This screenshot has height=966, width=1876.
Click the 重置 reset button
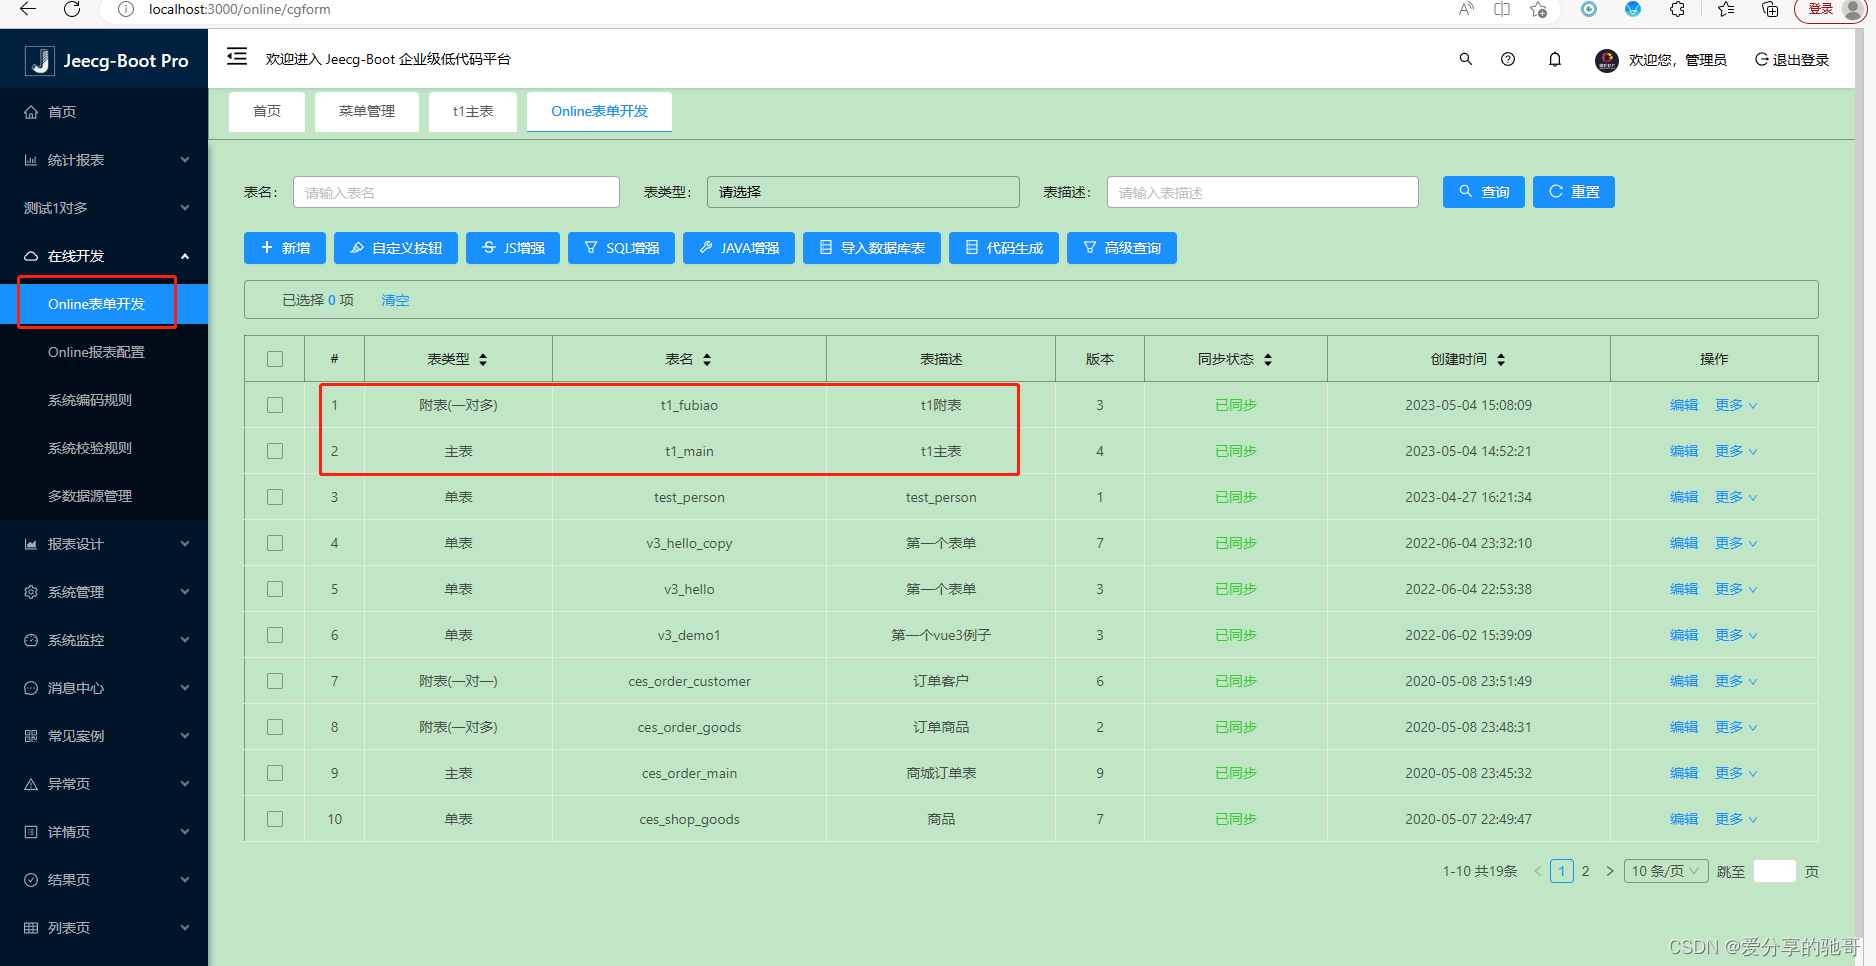(x=1574, y=192)
